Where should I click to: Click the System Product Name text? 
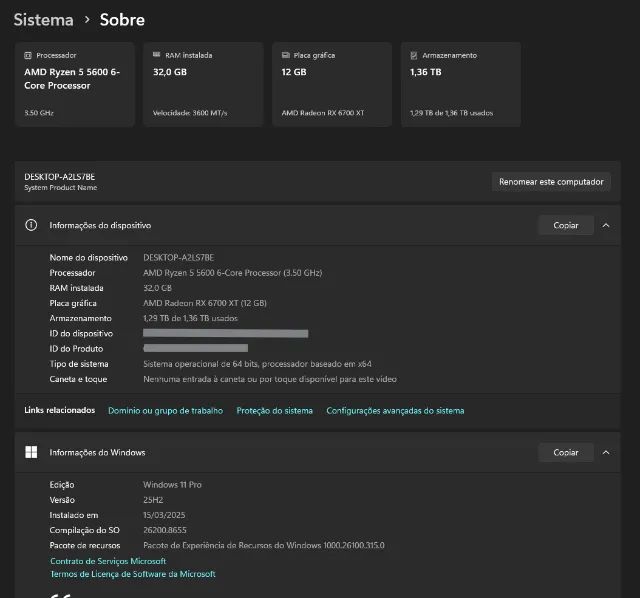pyautogui.click(x=60, y=188)
